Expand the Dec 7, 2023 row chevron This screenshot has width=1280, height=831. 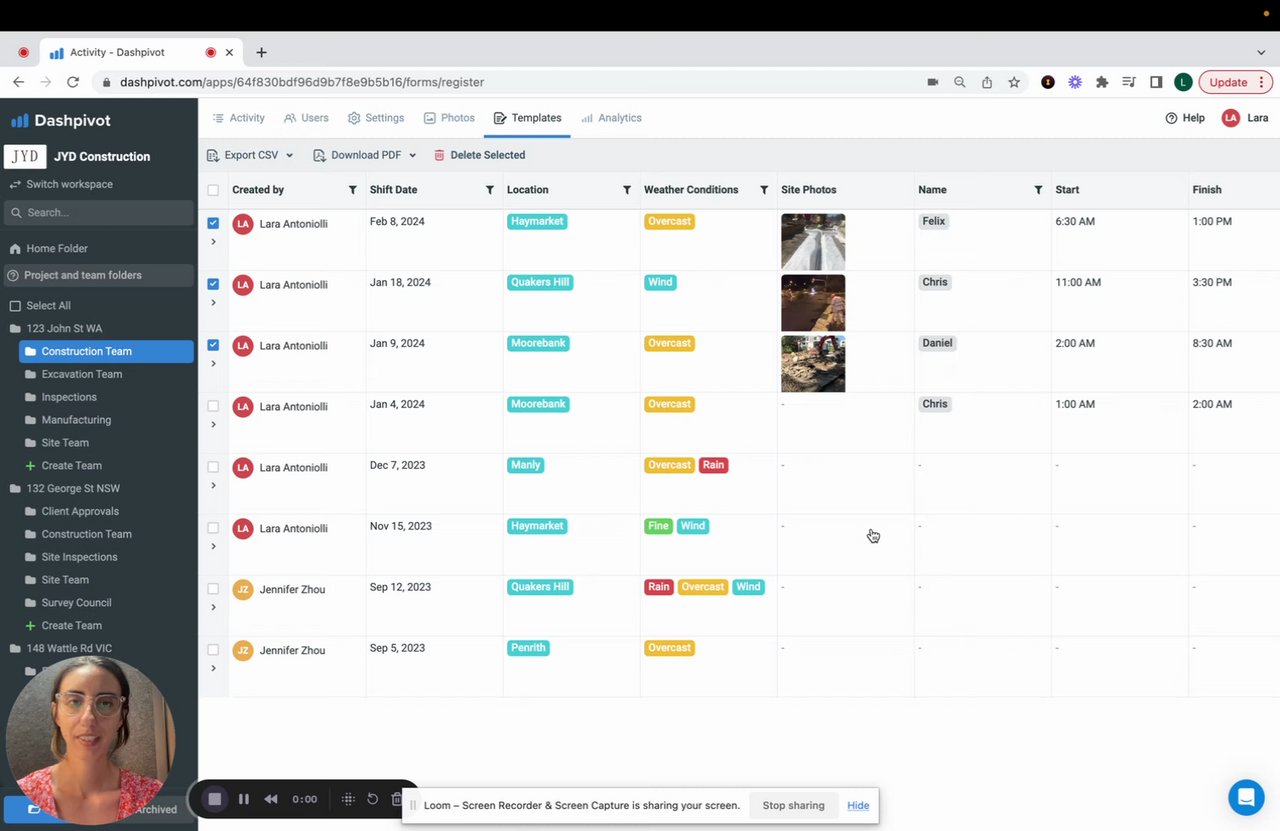[213, 486]
